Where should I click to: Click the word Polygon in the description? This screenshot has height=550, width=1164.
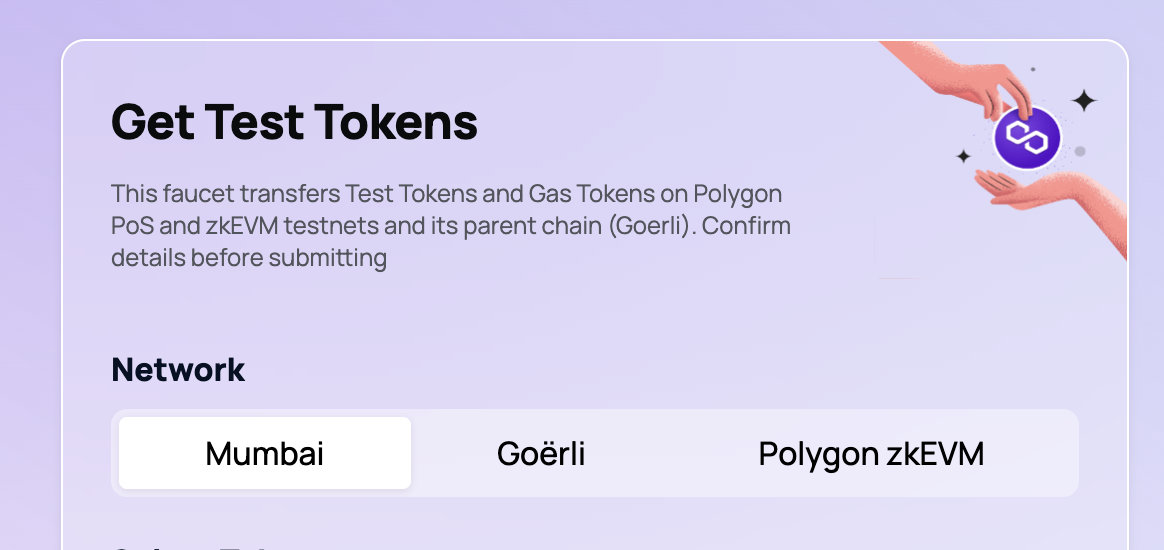pyautogui.click(x=737, y=194)
